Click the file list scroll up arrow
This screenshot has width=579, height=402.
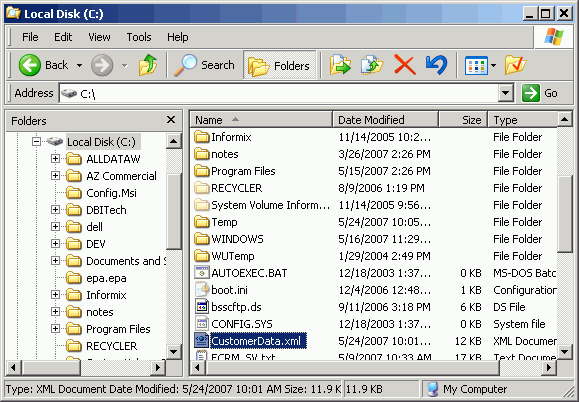click(x=565, y=119)
